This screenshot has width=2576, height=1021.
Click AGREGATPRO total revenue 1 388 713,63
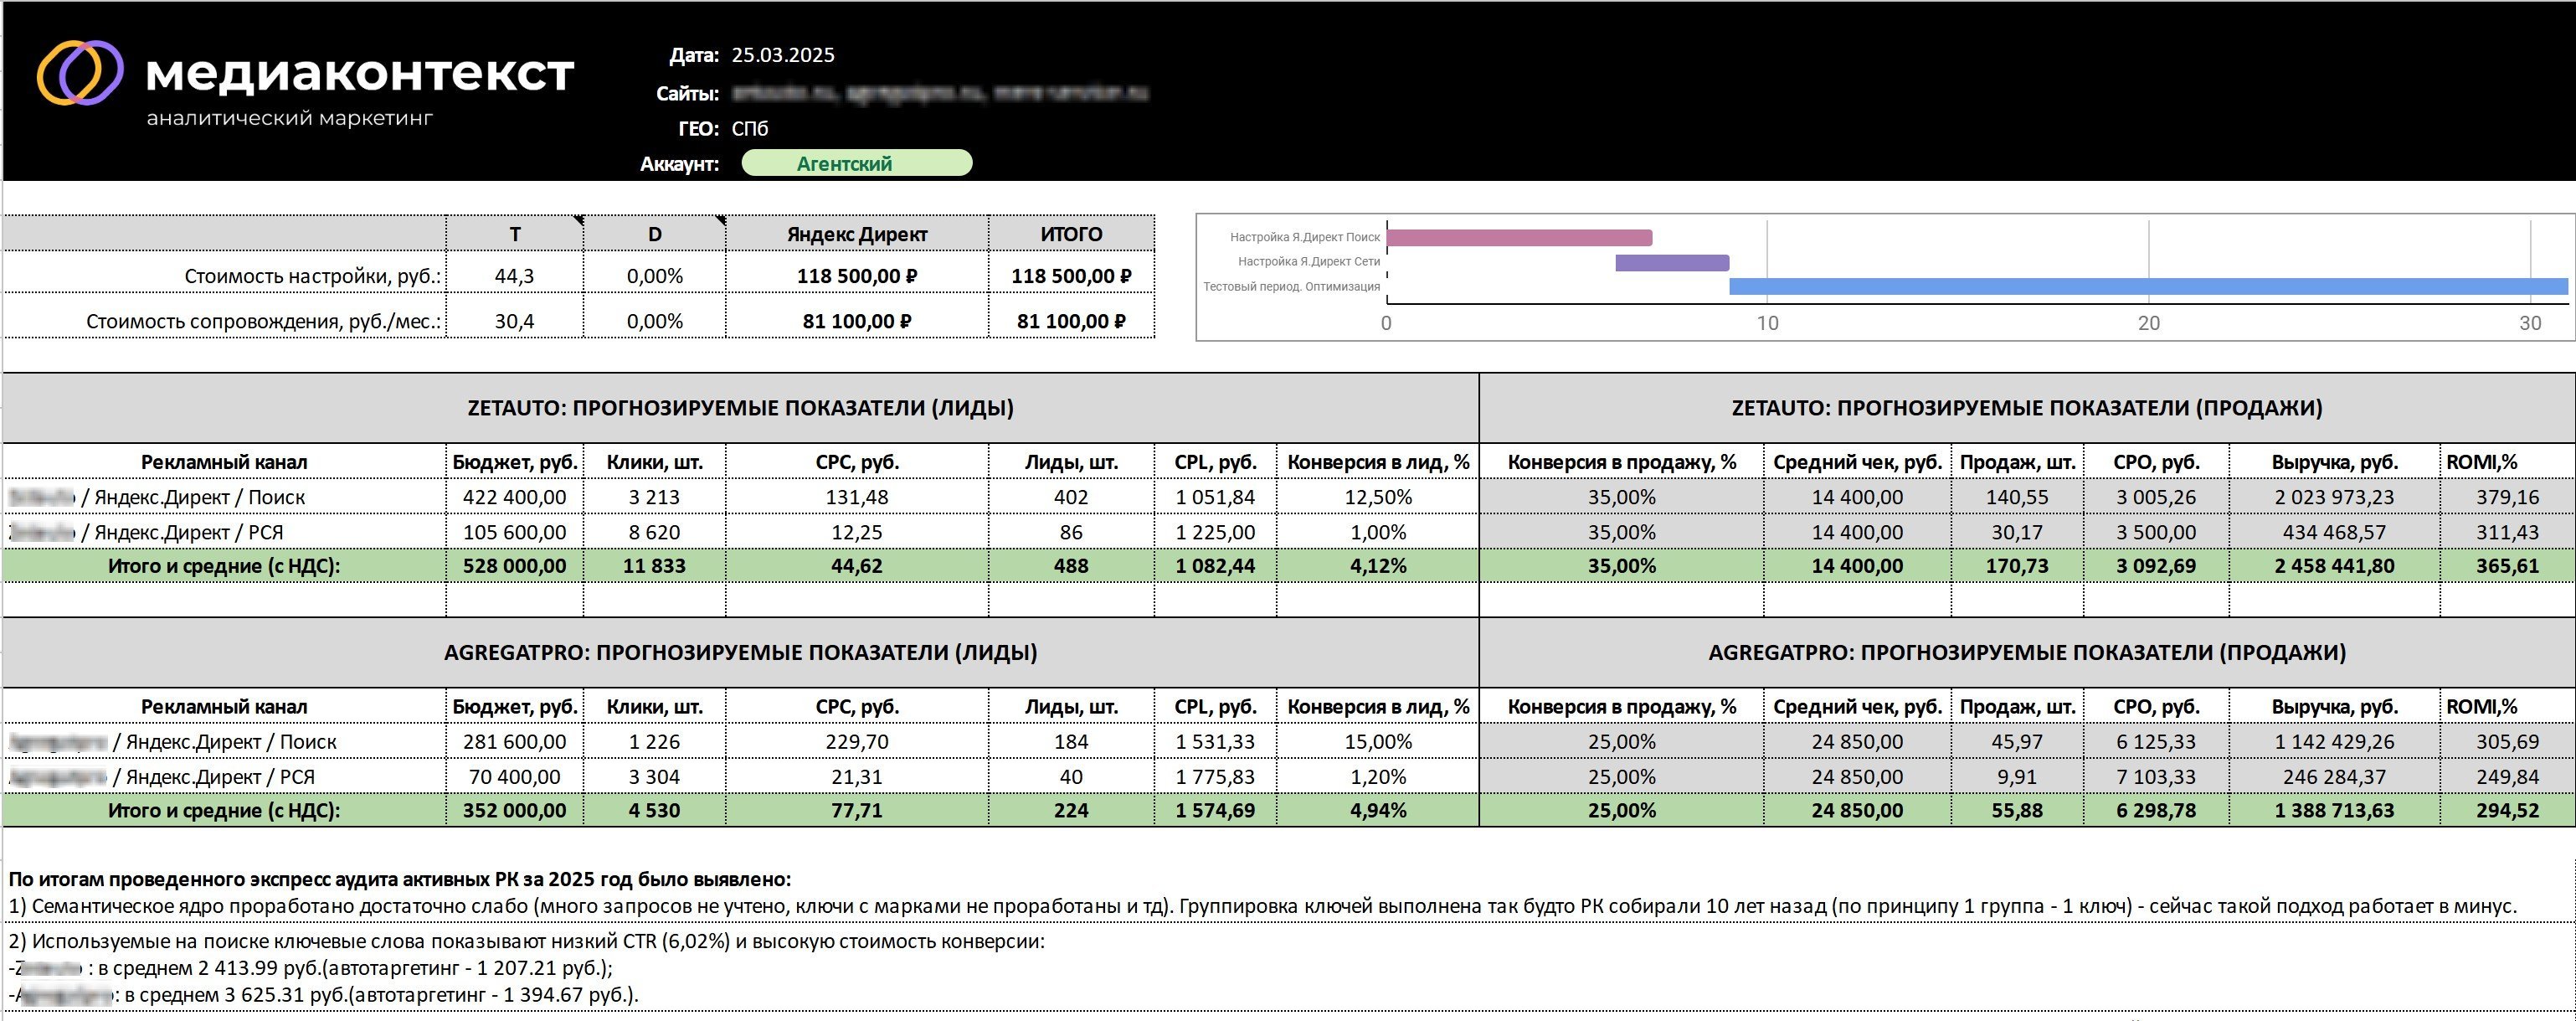click(2334, 811)
